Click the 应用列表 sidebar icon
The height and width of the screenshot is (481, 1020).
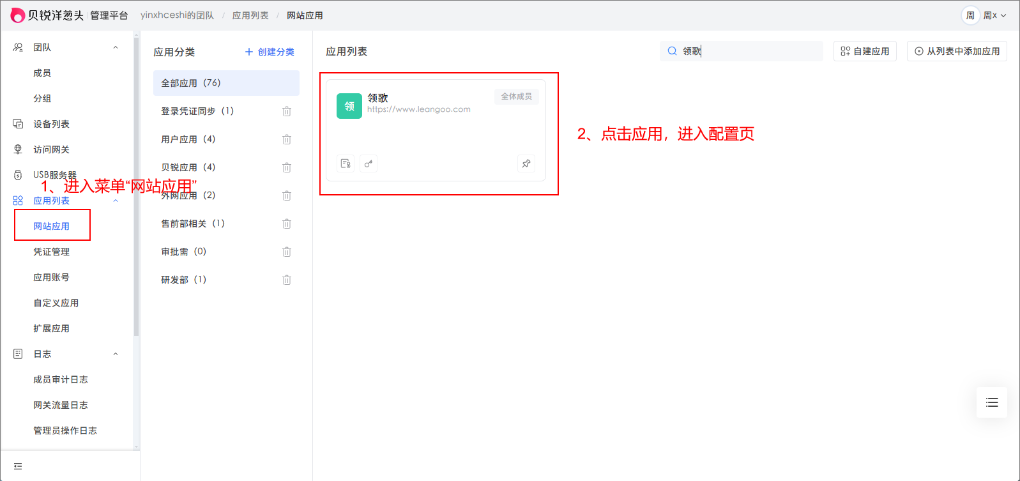18,200
